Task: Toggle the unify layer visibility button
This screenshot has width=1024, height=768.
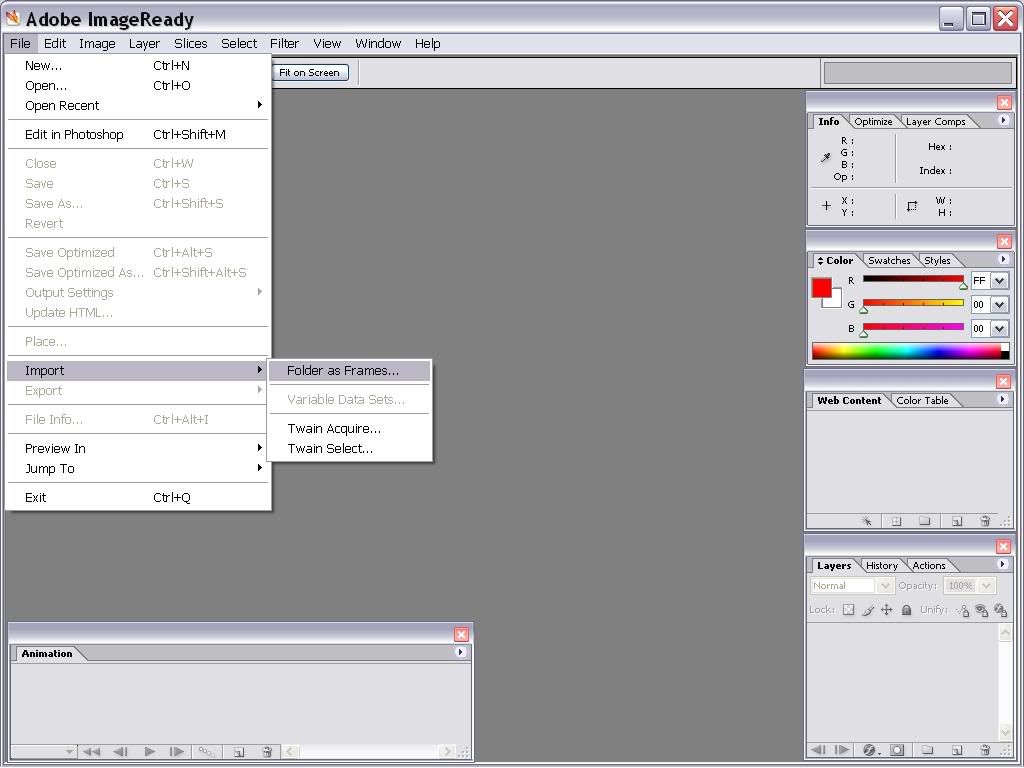Action: tap(981, 610)
